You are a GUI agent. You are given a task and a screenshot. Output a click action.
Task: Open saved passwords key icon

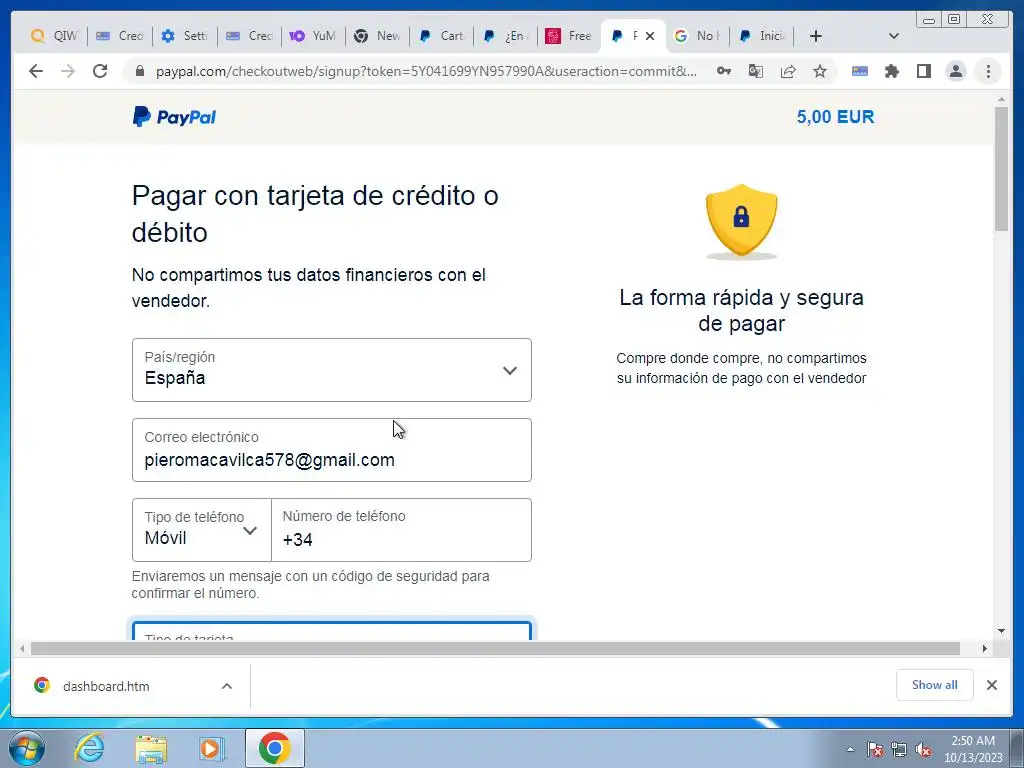[724, 71]
